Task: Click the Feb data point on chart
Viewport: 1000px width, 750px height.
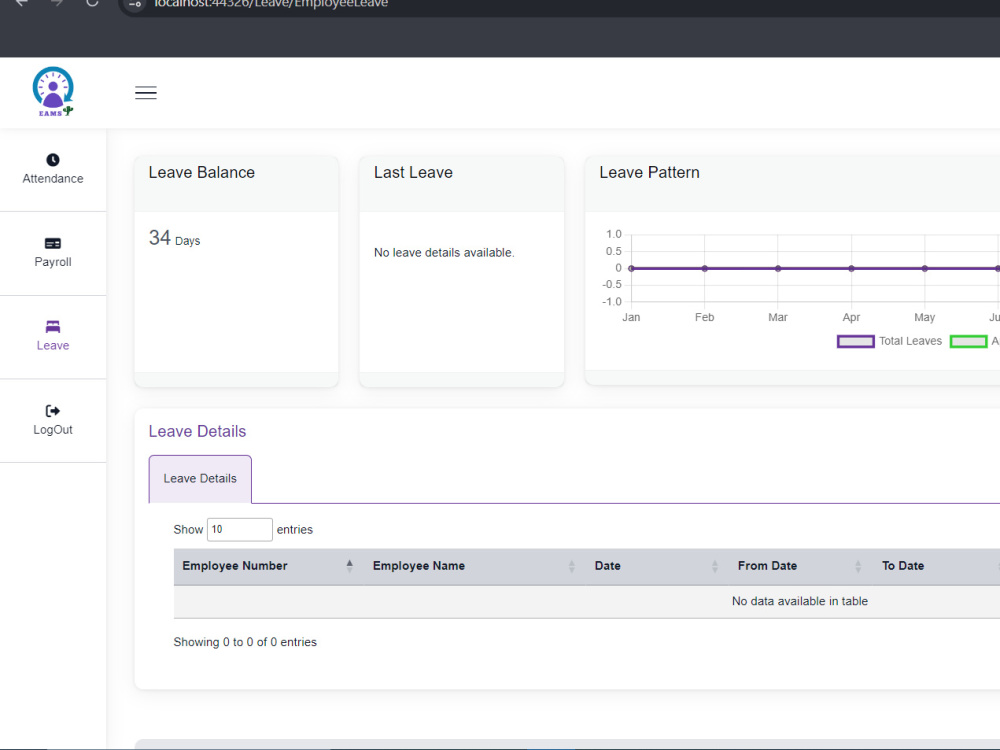Action: click(x=705, y=268)
